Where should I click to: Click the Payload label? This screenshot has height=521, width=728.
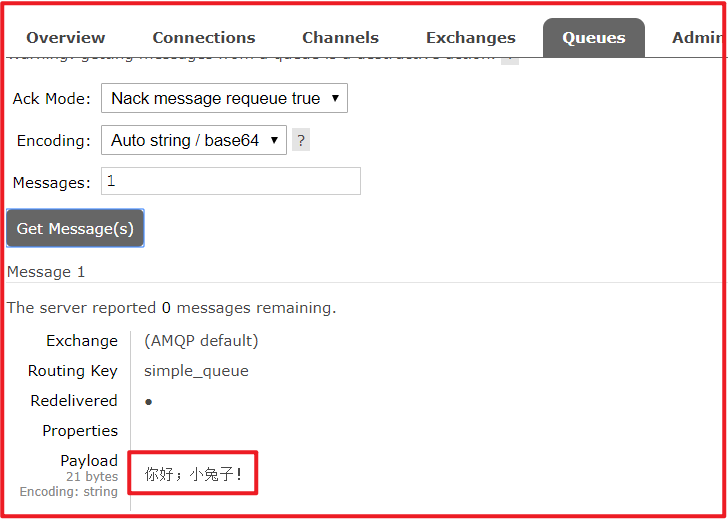coord(88,461)
